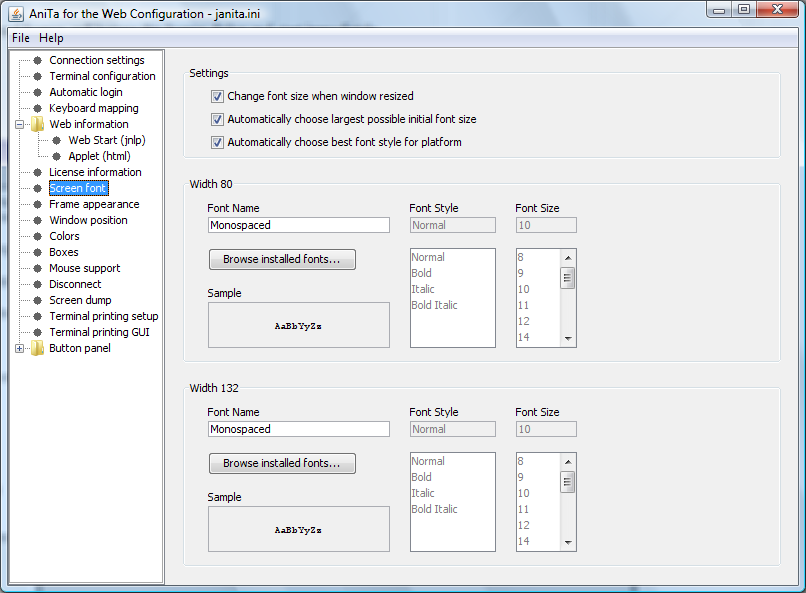Select Terminal configuration in the tree

click(x=102, y=76)
